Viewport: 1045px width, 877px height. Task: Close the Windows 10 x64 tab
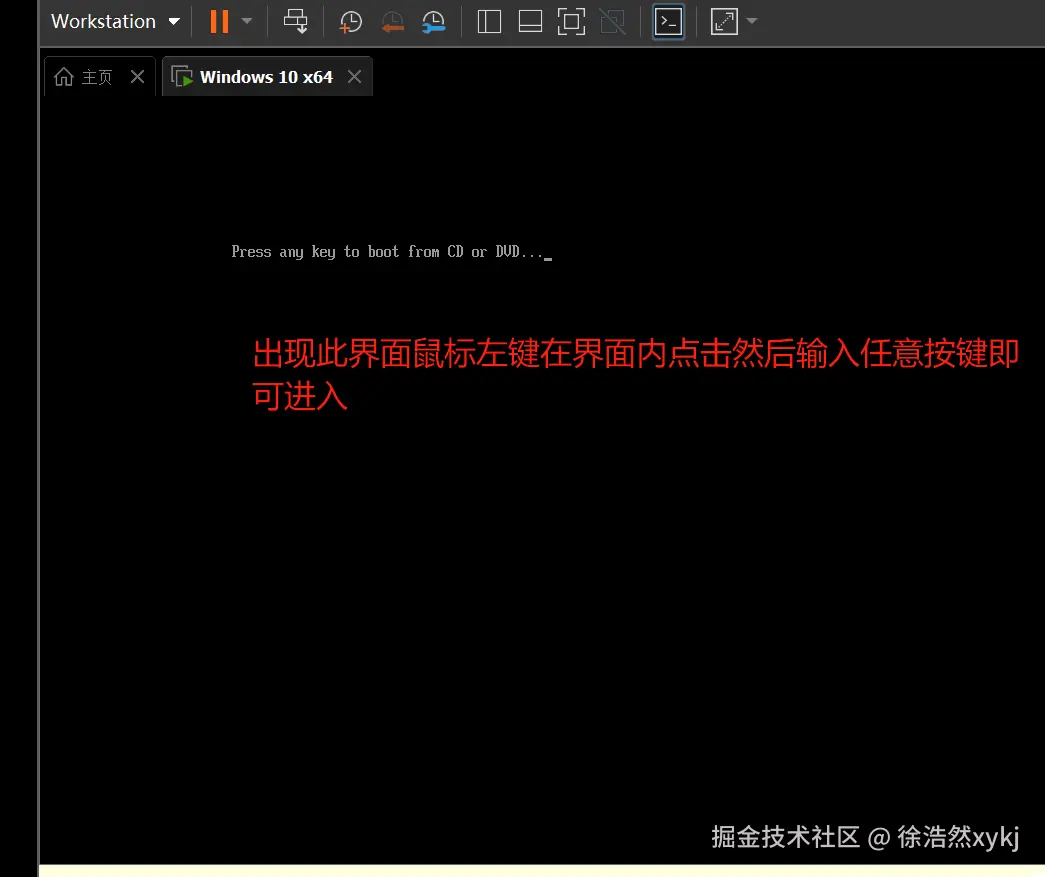tap(355, 77)
